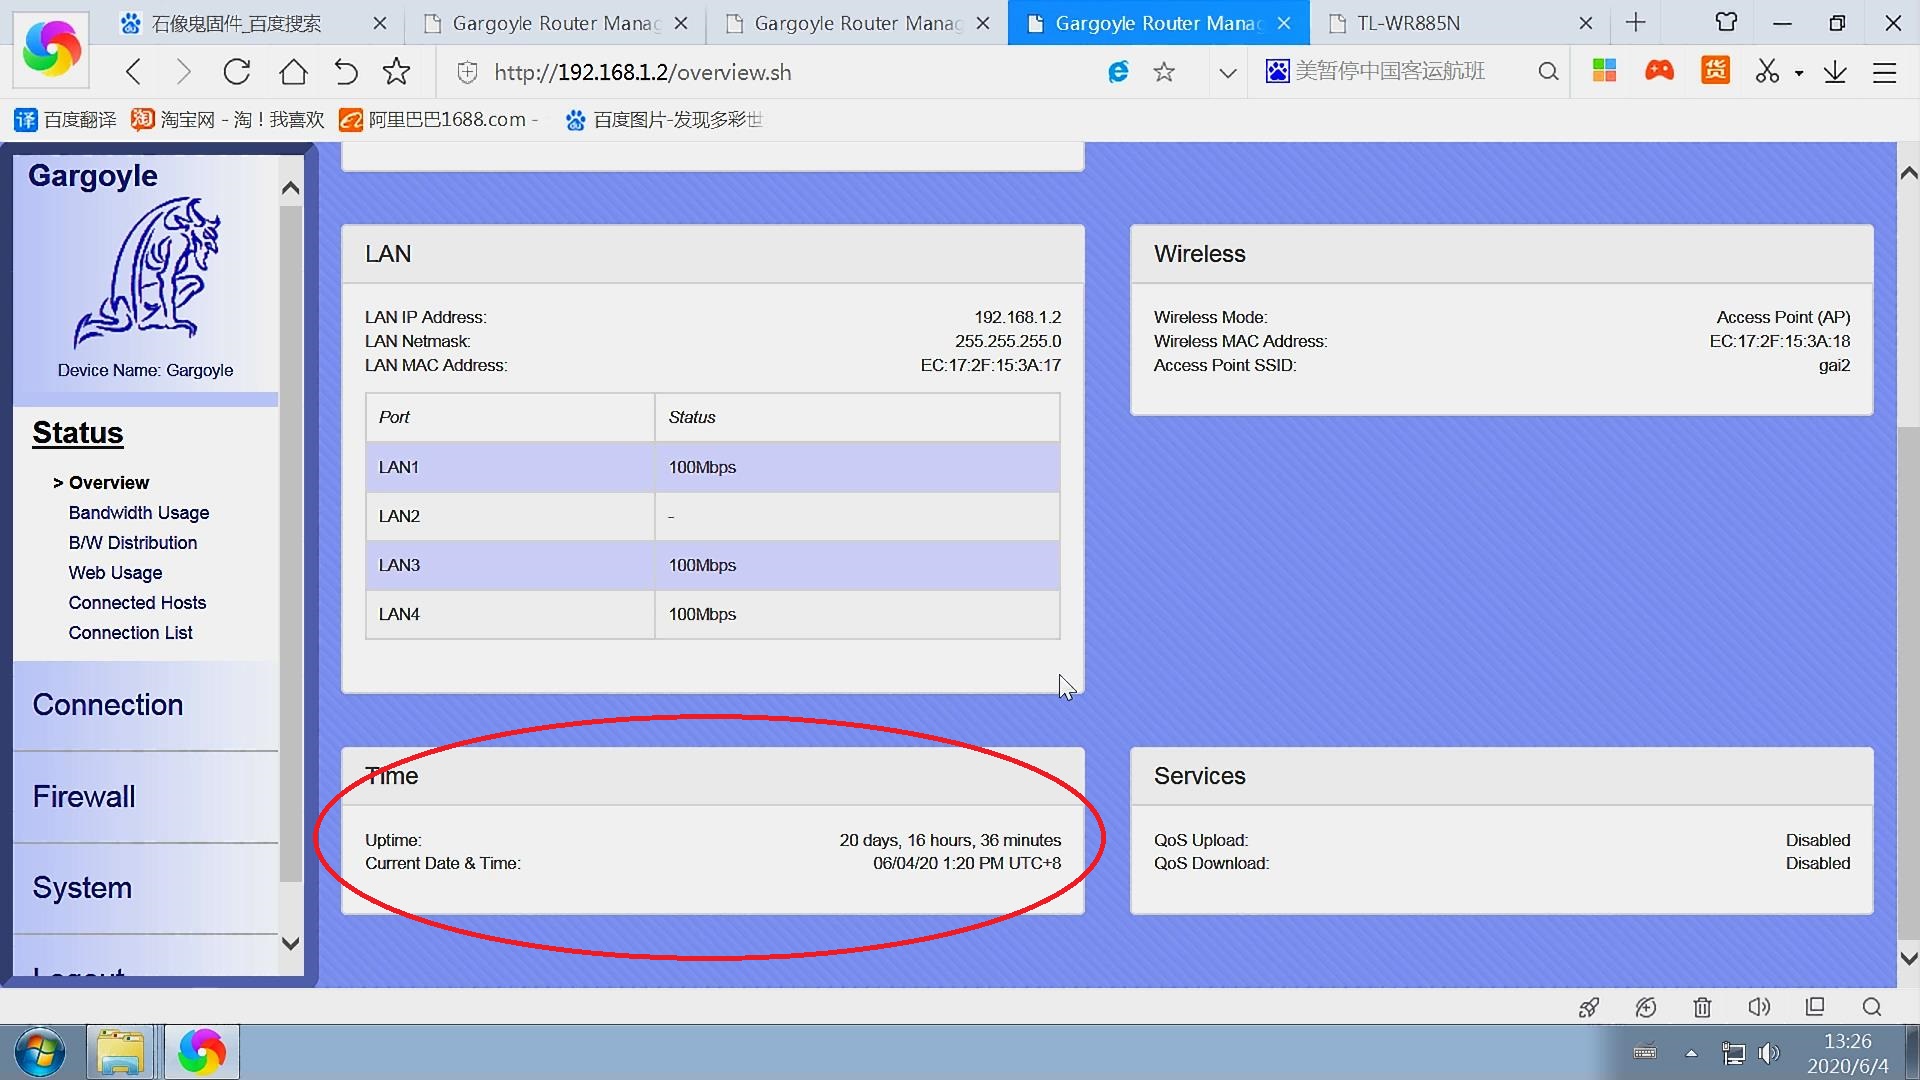Open Windows Start menu button
1920x1080 pixels.
click(41, 1052)
